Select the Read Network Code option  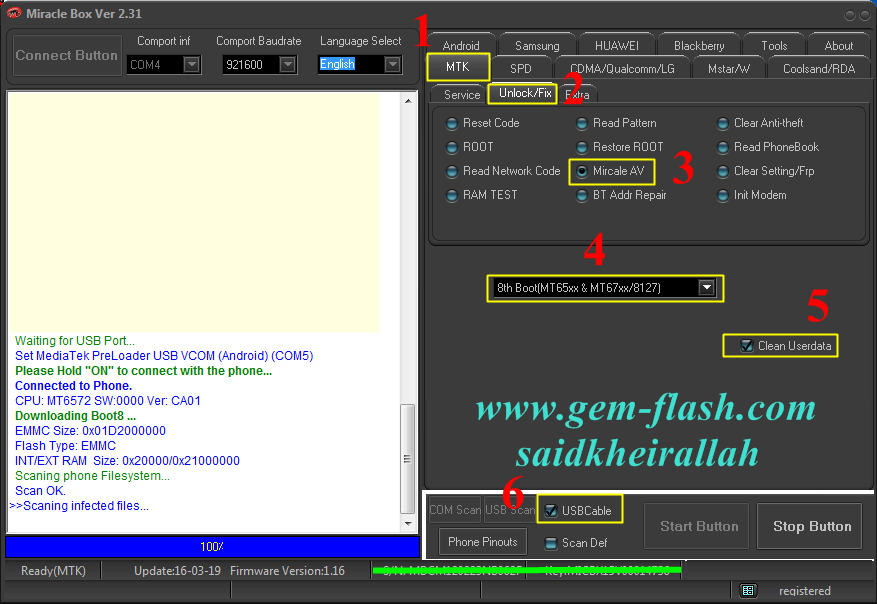coord(503,171)
